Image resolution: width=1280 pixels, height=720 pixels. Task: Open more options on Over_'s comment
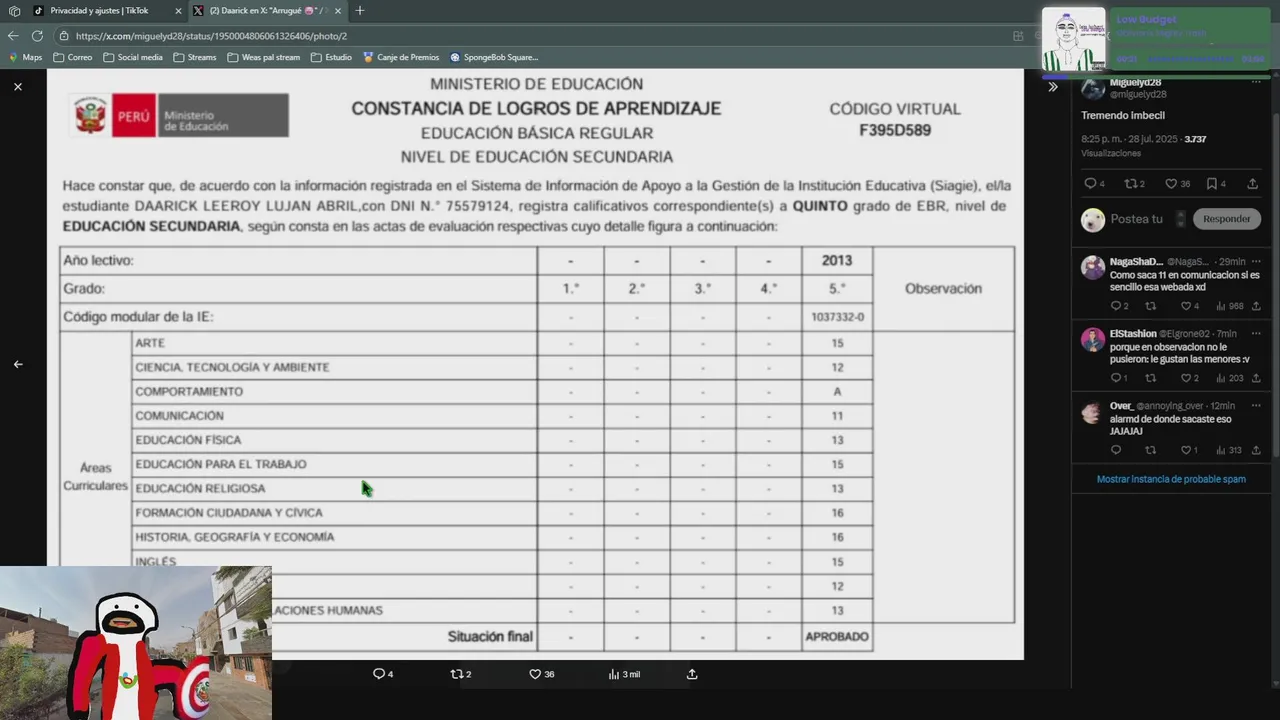1256,406
